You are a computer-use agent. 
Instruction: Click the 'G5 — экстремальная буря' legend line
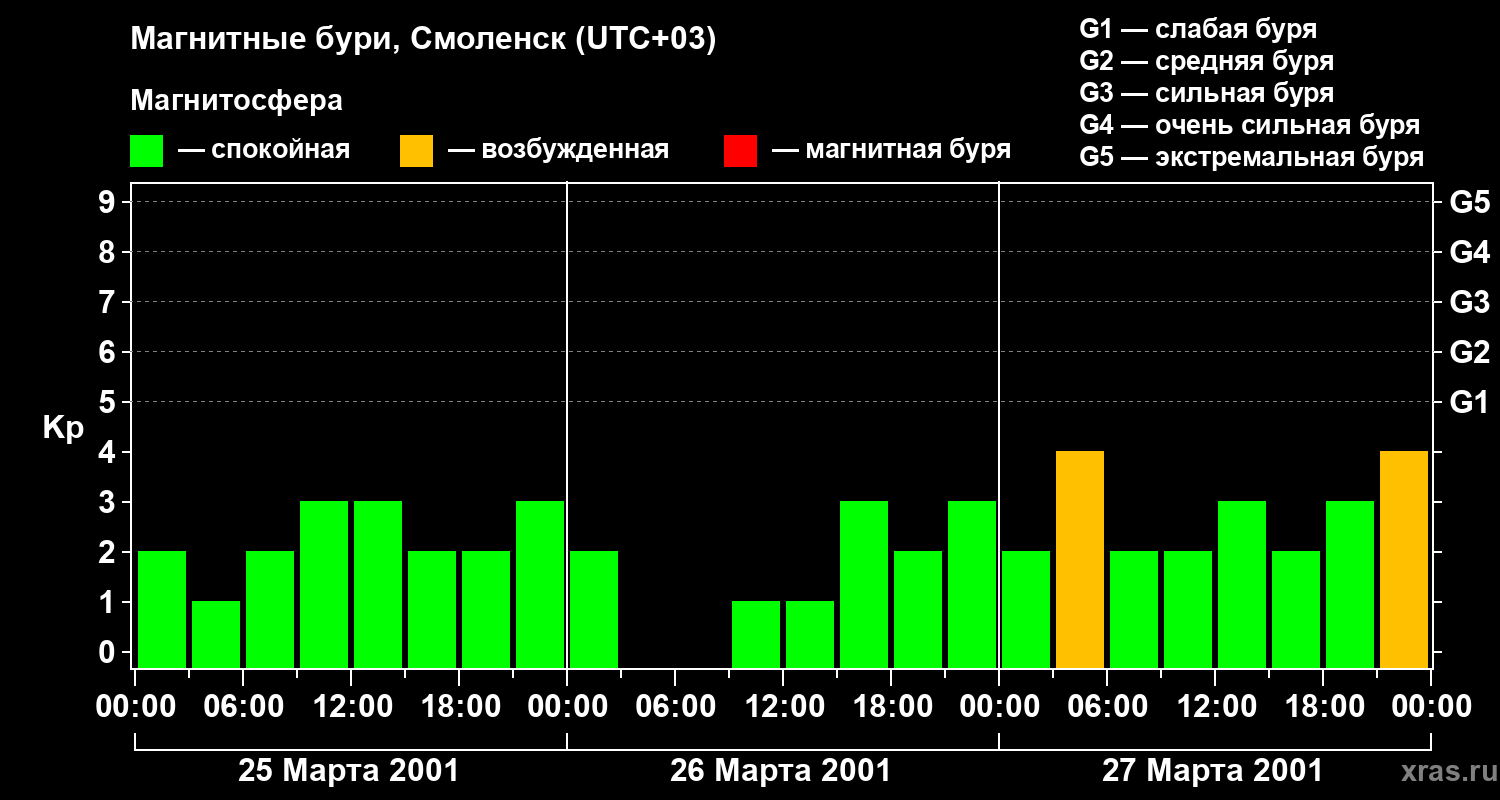tap(1252, 157)
